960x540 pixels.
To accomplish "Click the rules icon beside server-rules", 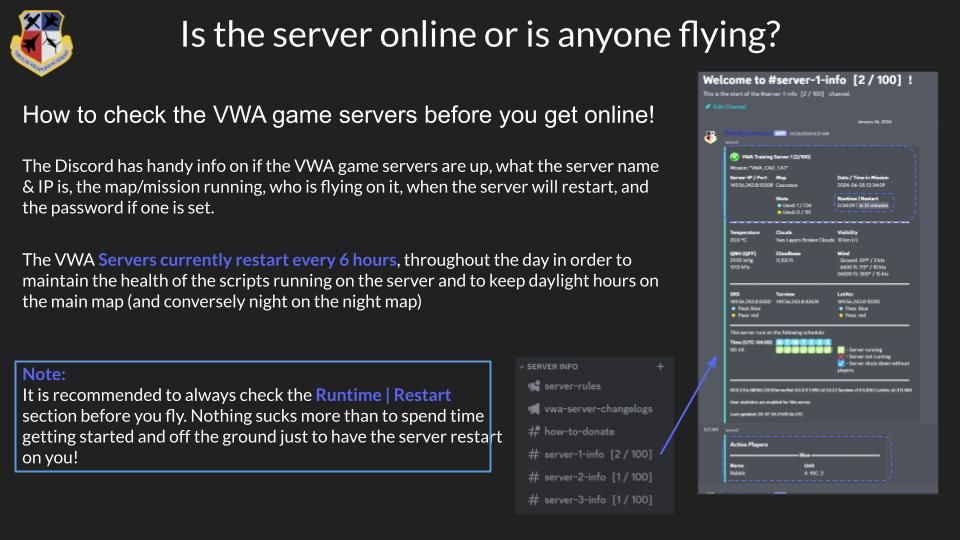I will (x=534, y=386).
